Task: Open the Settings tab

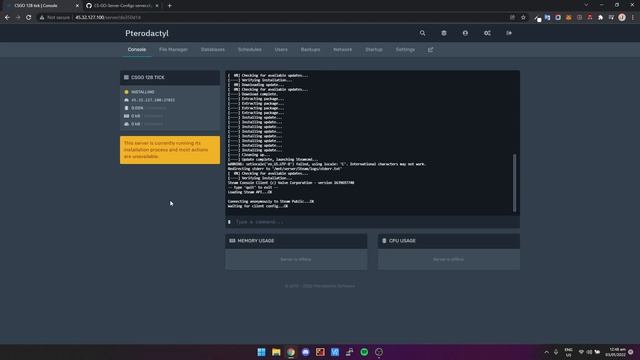Action: (405, 50)
